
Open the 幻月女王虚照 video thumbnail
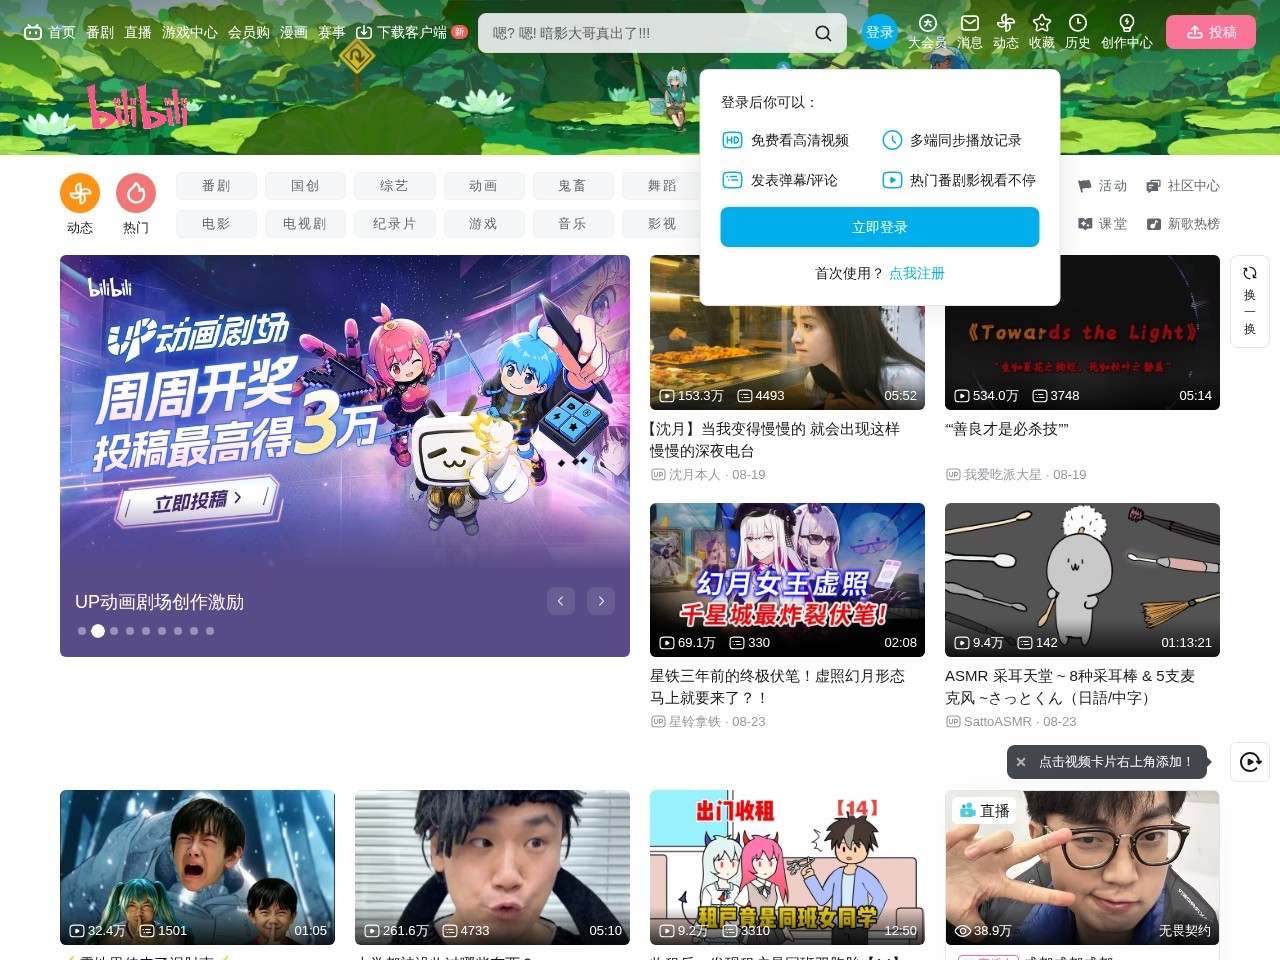pyautogui.click(x=787, y=580)
